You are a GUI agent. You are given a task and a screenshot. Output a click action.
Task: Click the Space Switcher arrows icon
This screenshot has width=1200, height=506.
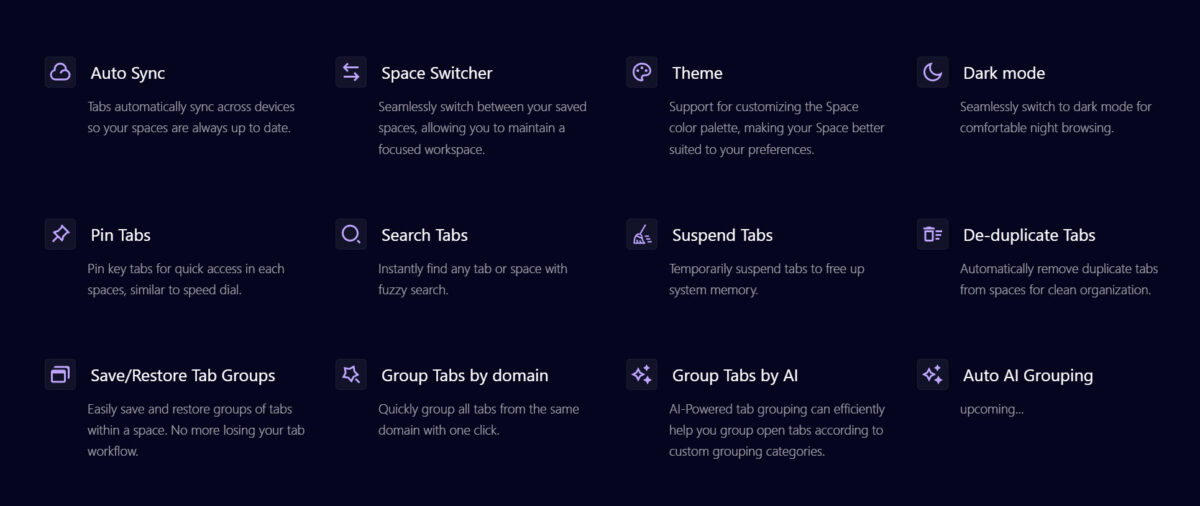tap(351, 72)
